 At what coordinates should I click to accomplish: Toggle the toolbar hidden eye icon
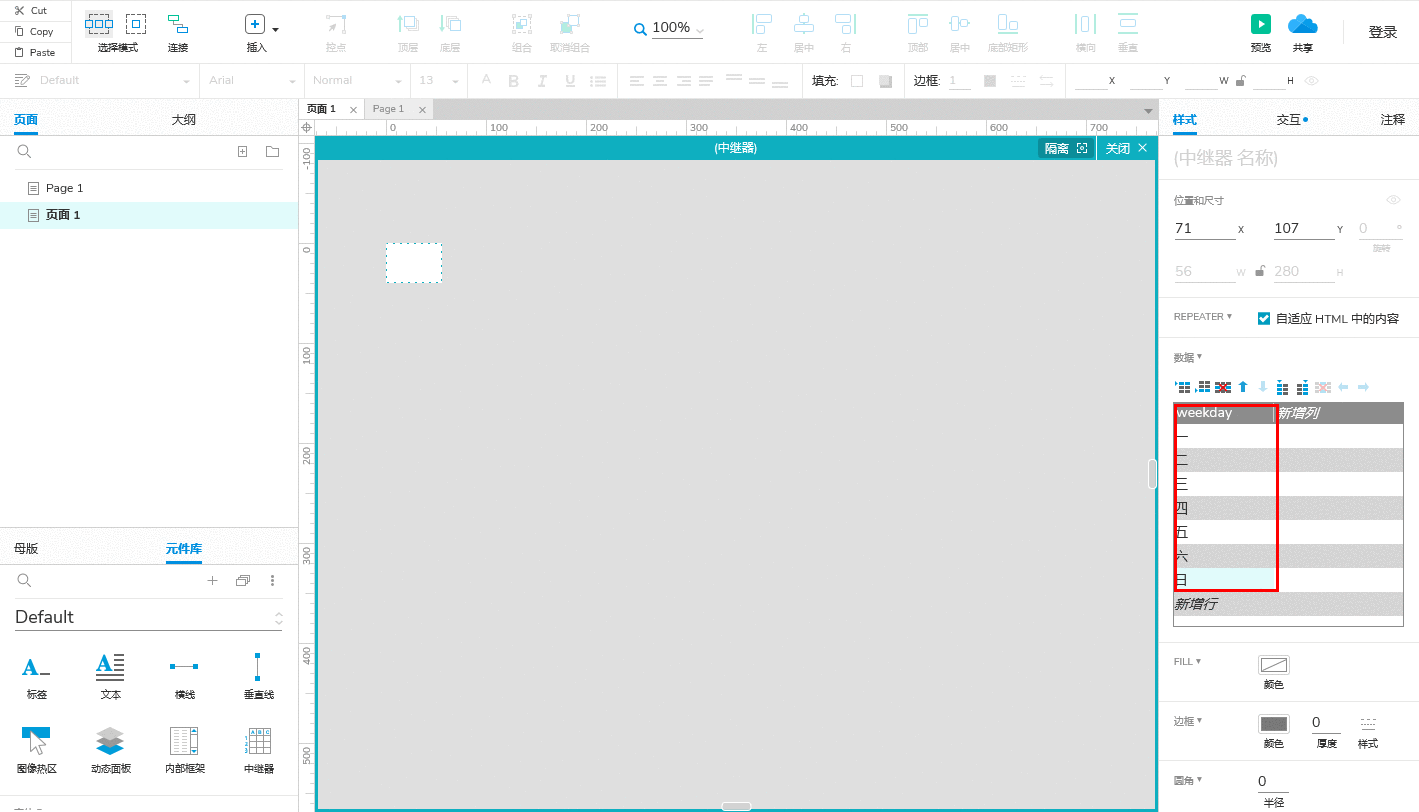click(x=1312, y=81)
